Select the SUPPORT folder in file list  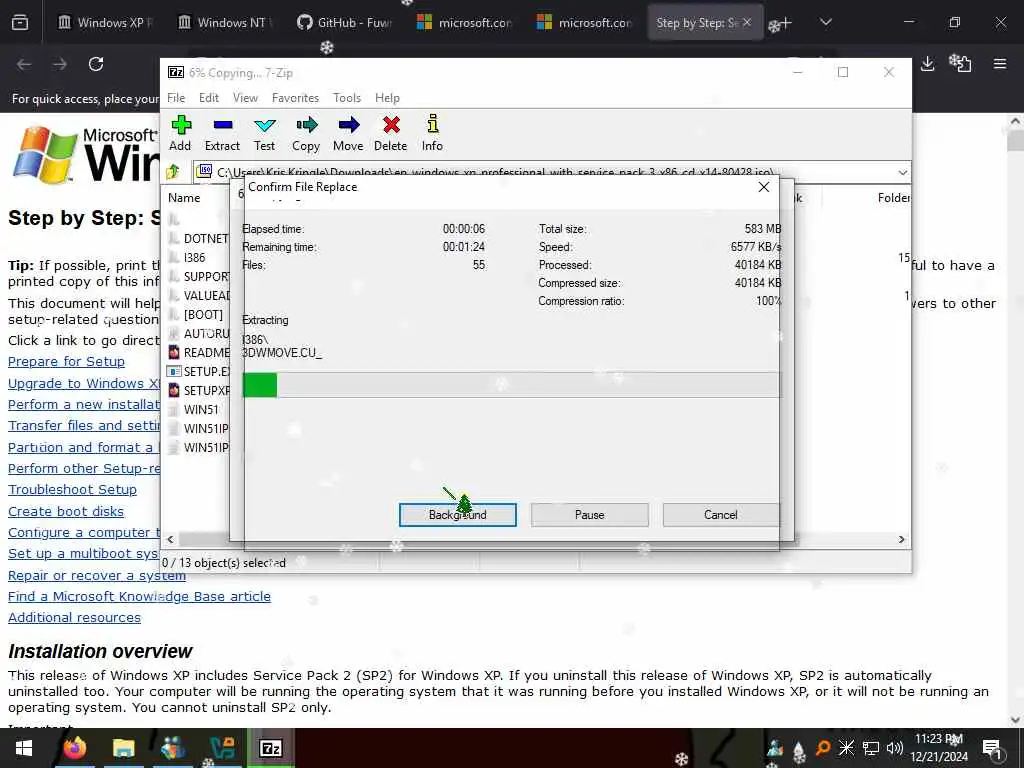click(x=199, y=276)
